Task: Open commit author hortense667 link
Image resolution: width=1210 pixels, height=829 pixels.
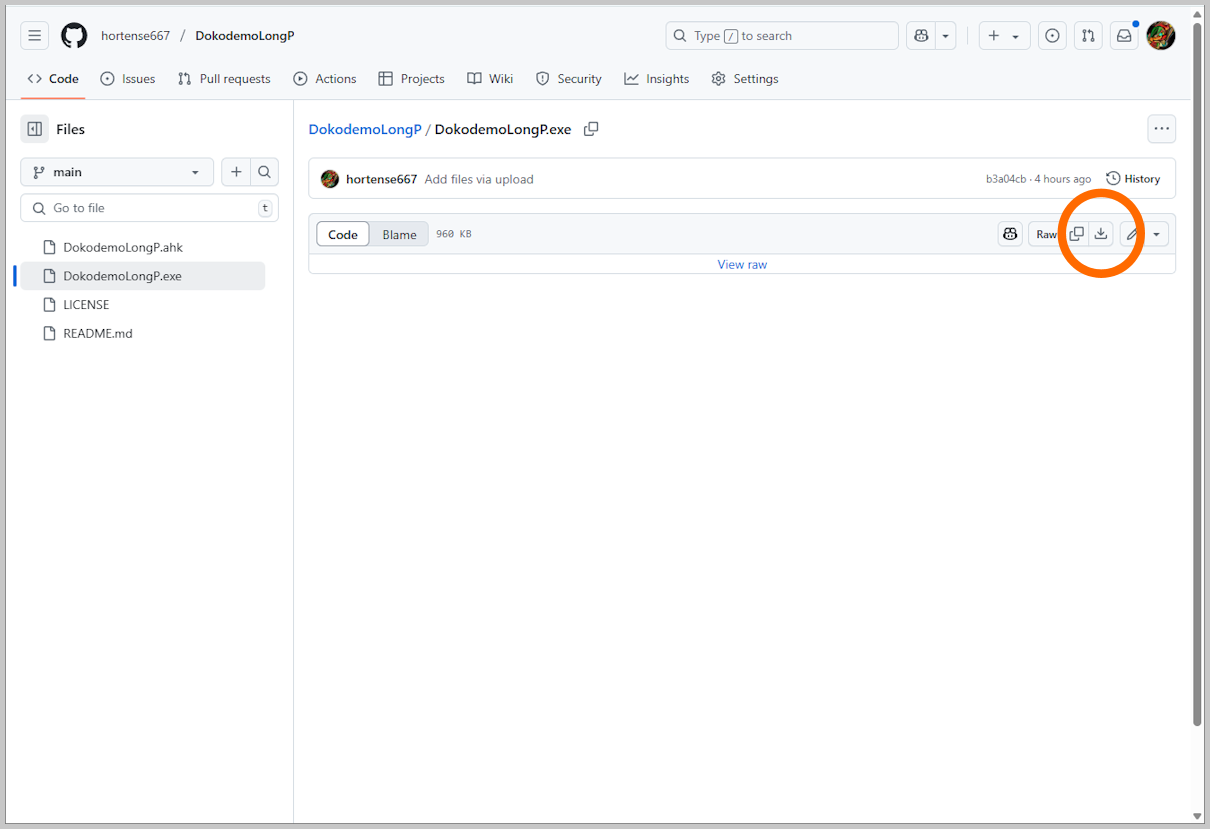Action: tap(381, 179)
